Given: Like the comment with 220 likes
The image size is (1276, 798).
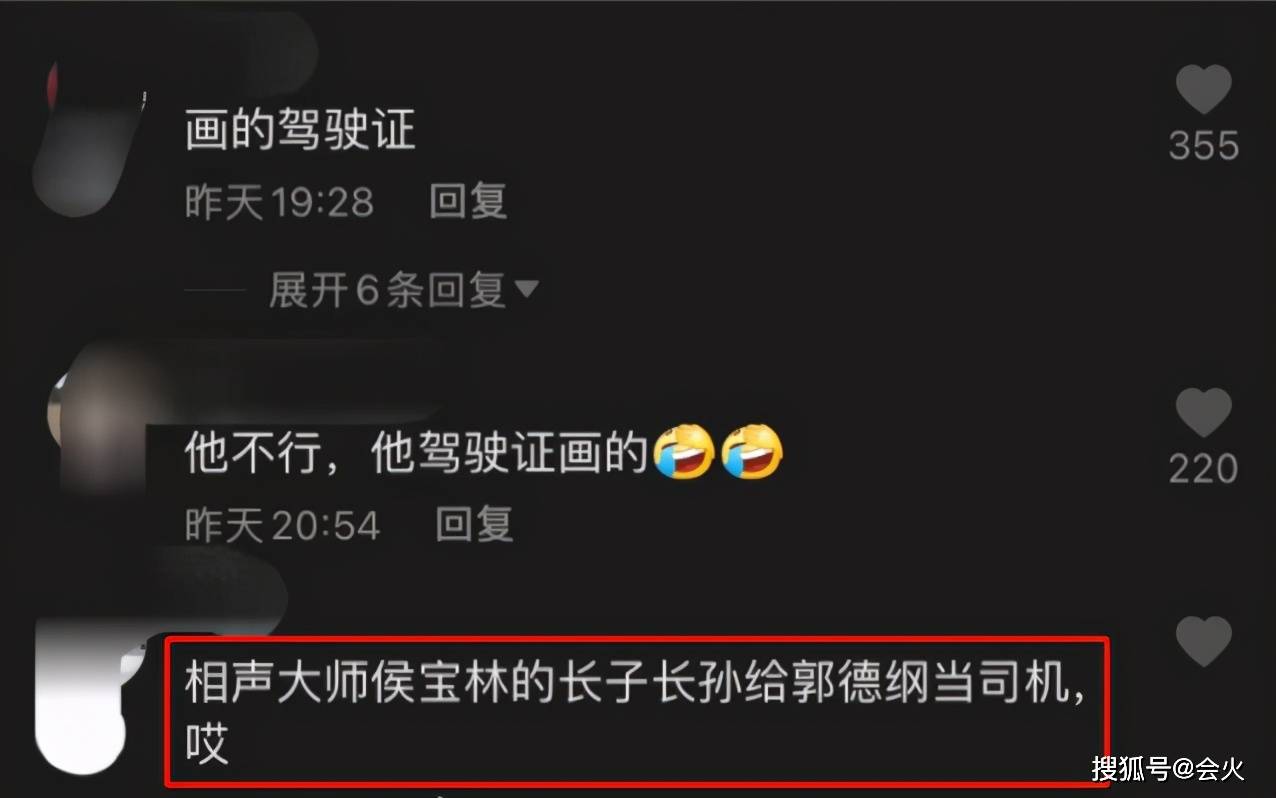Looking at the screenshot, I should (1203, 414).
